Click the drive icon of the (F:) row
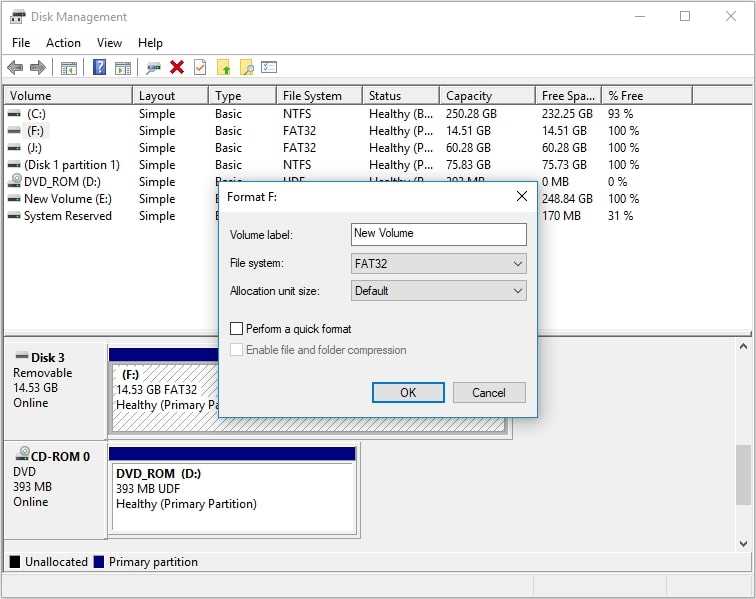756x599 pixels. click(x=14, y=131)
